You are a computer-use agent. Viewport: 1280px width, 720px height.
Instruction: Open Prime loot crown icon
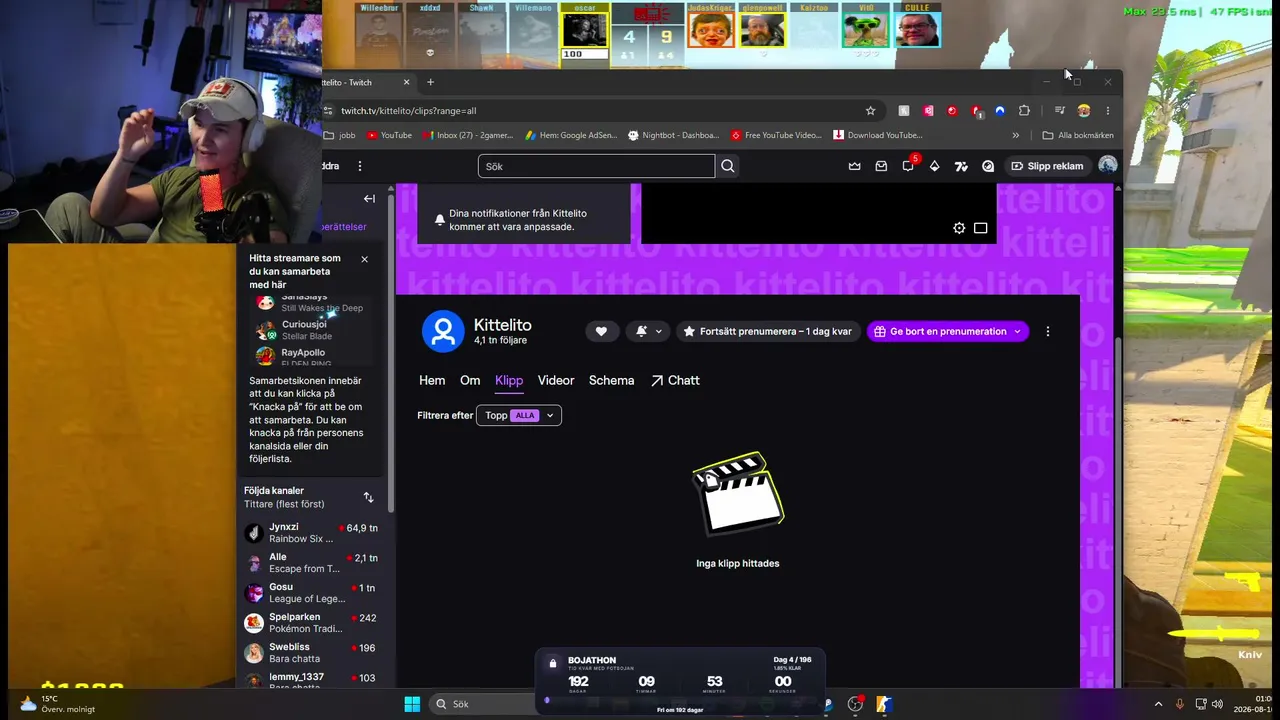point(854,166)
